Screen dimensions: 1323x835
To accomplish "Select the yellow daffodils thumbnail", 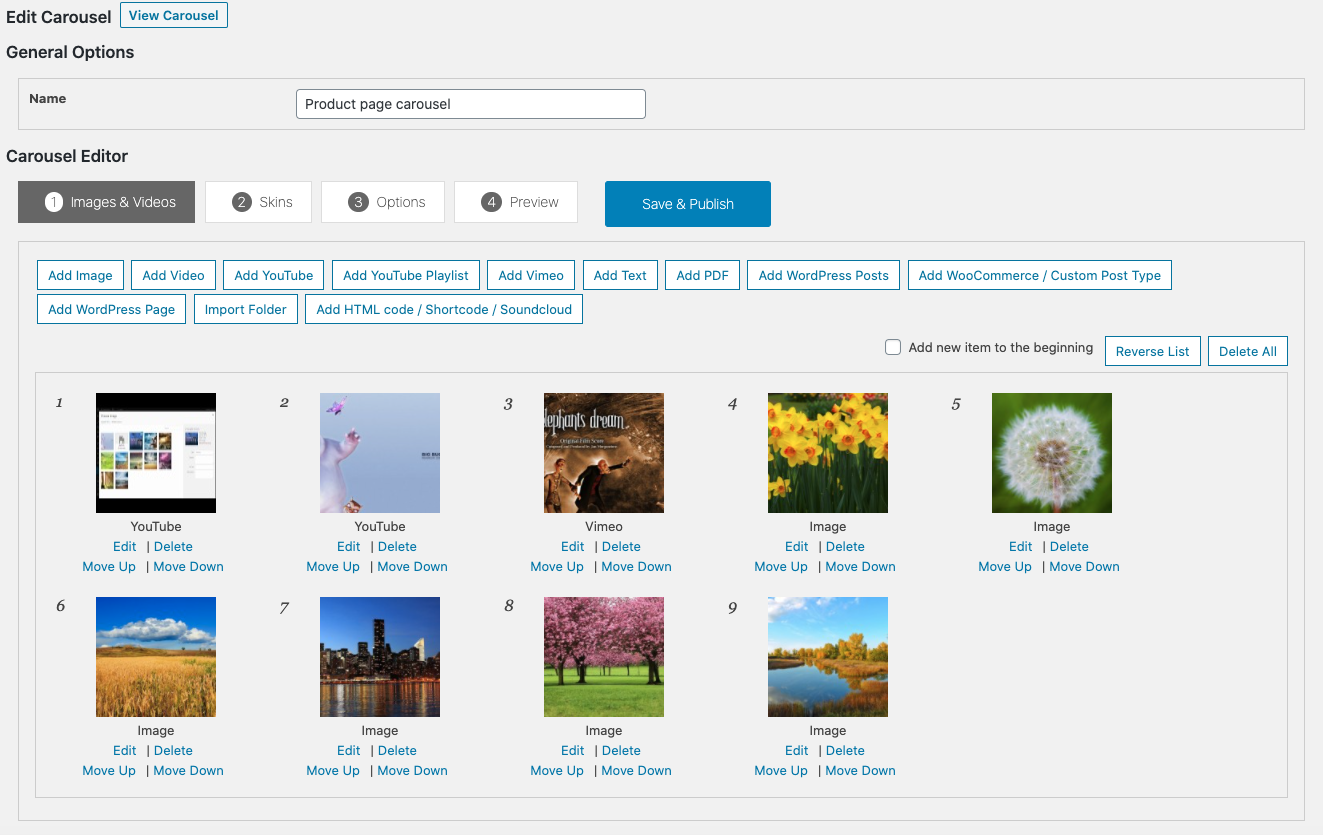I will pos(827,453).
